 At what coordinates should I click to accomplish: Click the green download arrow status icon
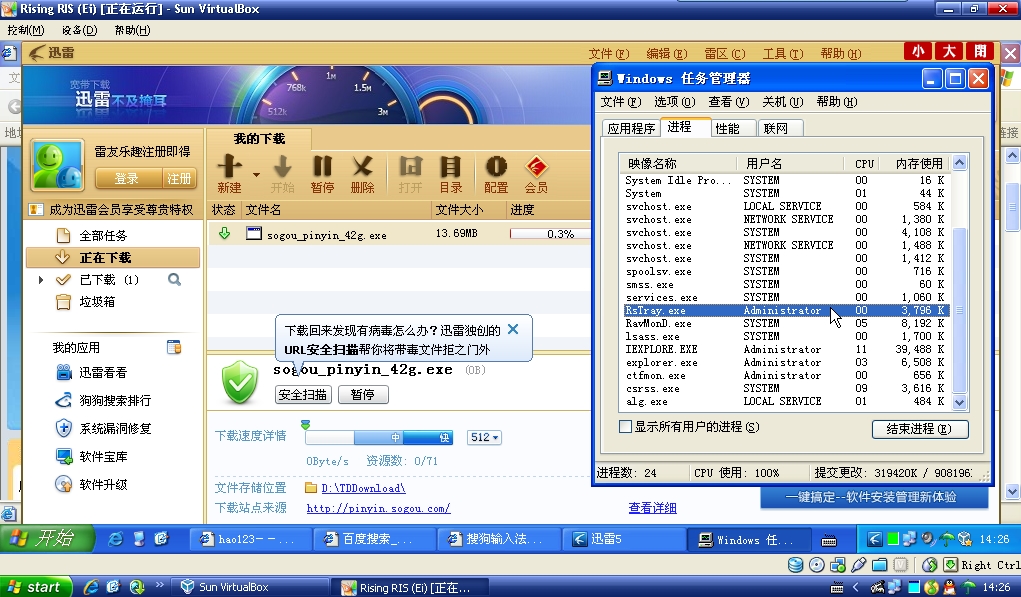(x=225, y=234)
